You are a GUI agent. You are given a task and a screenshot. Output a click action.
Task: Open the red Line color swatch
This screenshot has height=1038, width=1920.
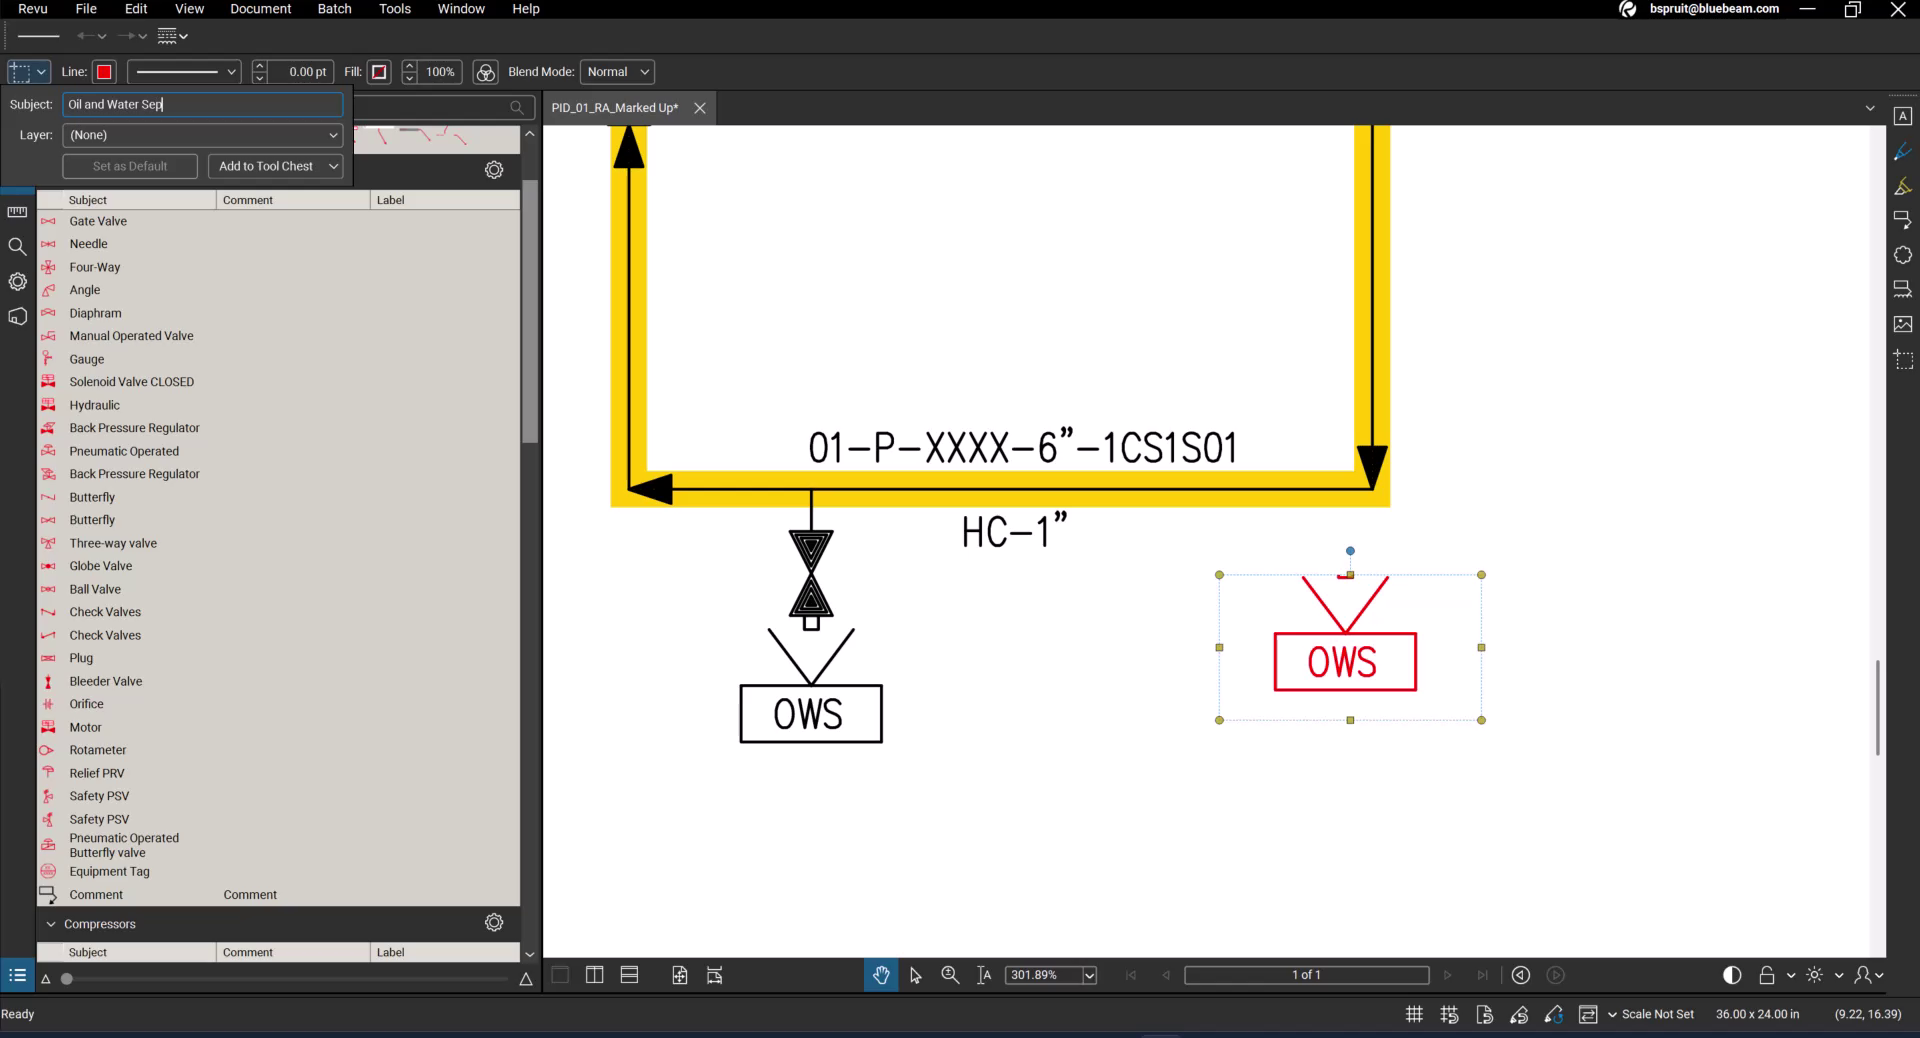(102, 71)
